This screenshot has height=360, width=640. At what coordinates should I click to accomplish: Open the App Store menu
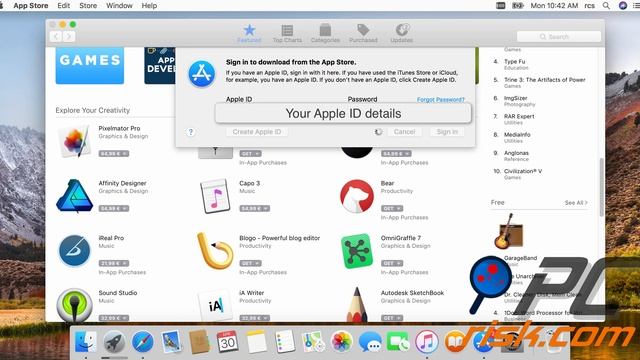(31, 6)
